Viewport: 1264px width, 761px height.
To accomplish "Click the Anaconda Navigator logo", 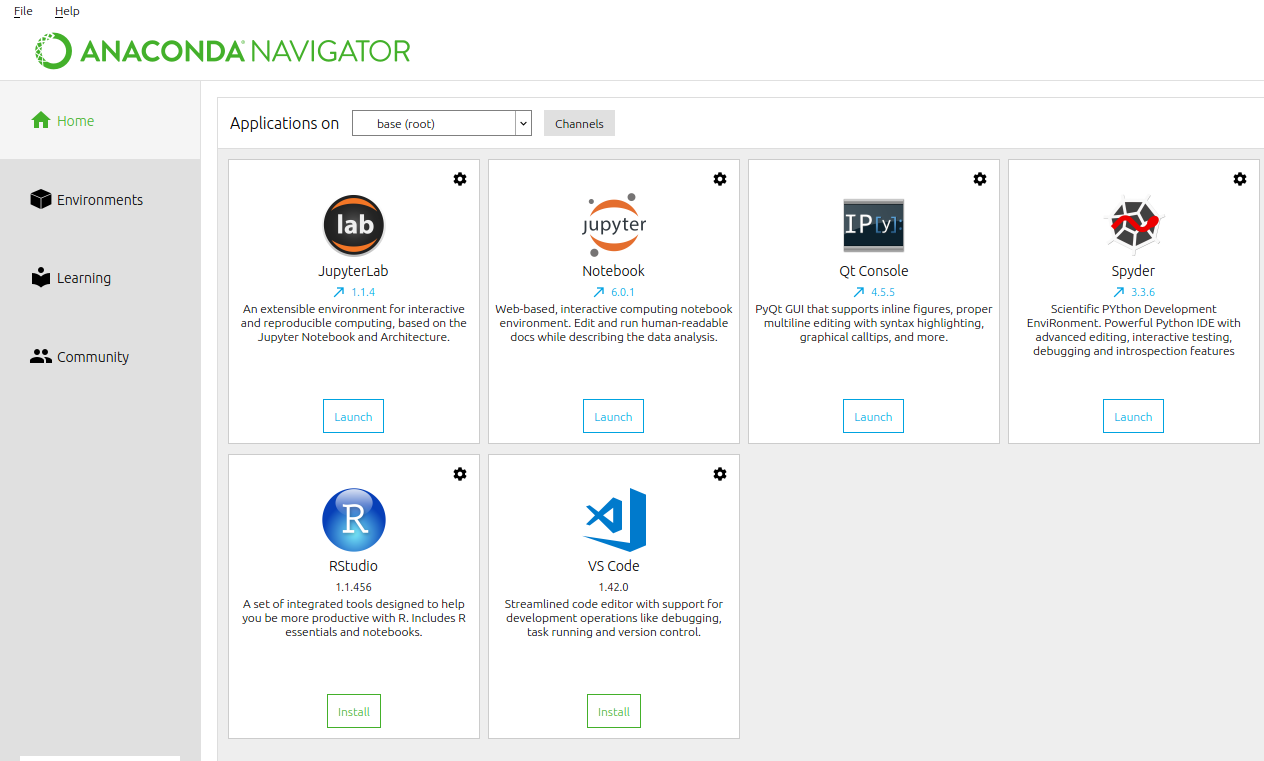I will pos(223,51).
